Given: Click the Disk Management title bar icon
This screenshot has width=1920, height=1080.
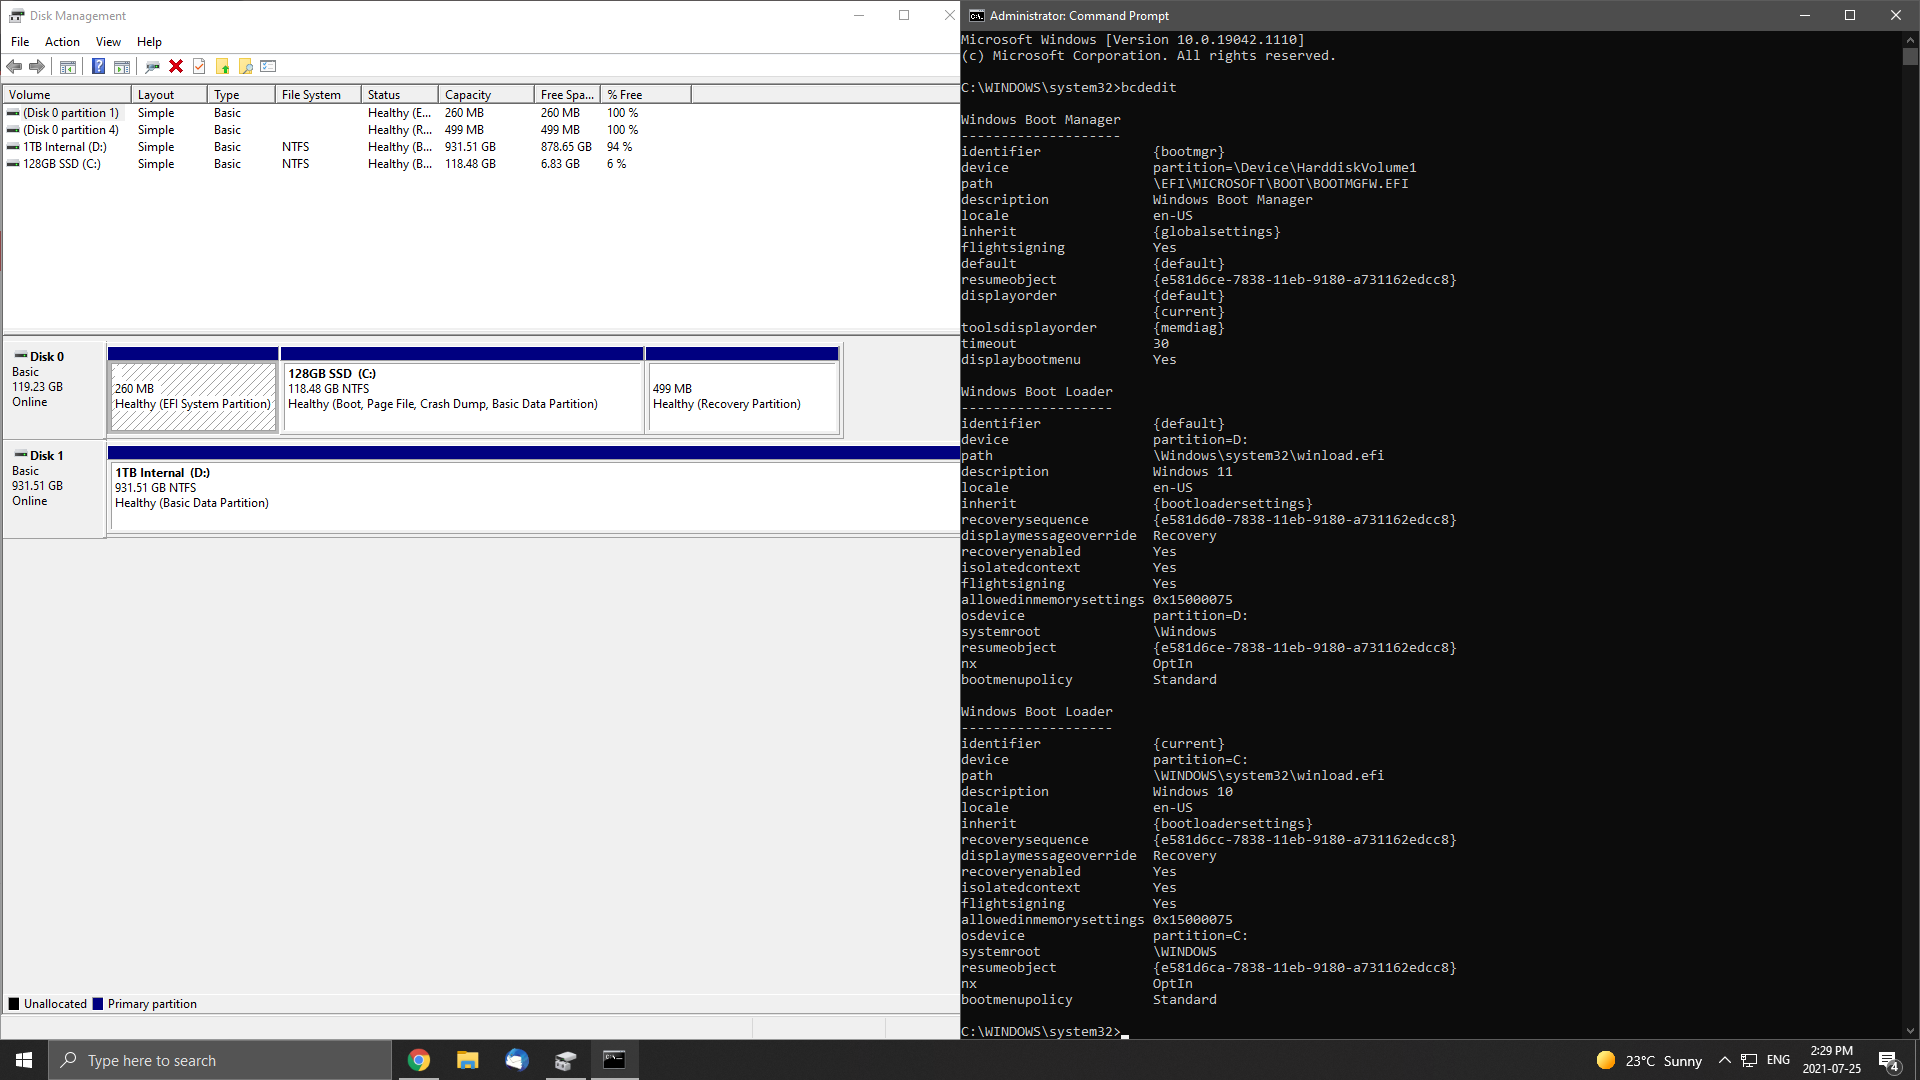Looking at the screenshot, I should 16,15.
